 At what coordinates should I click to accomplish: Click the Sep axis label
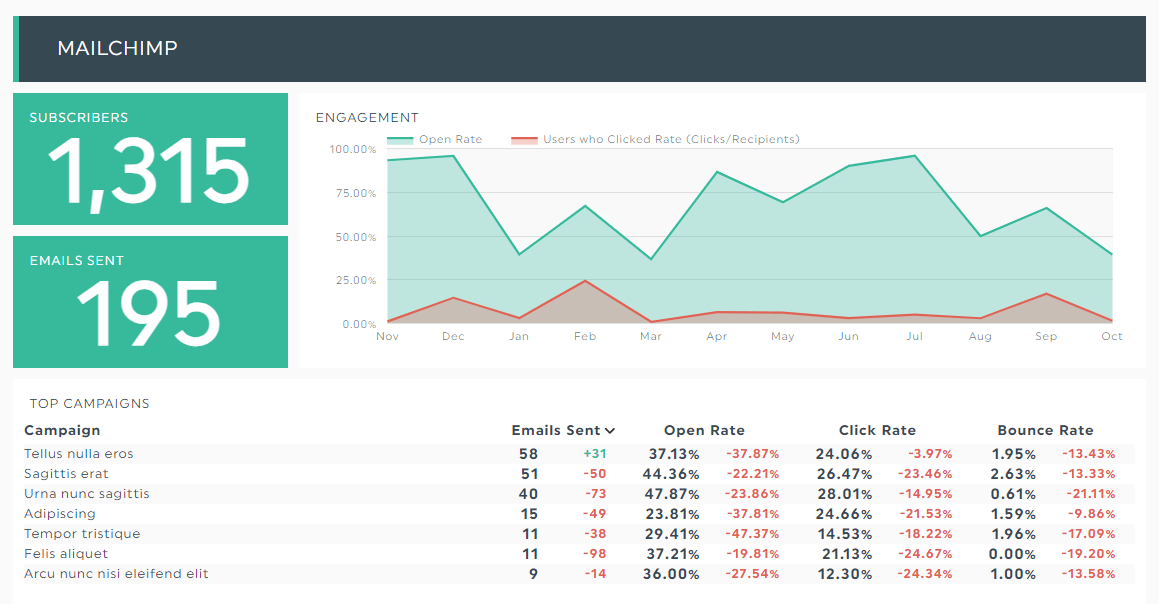[1046, 336]
